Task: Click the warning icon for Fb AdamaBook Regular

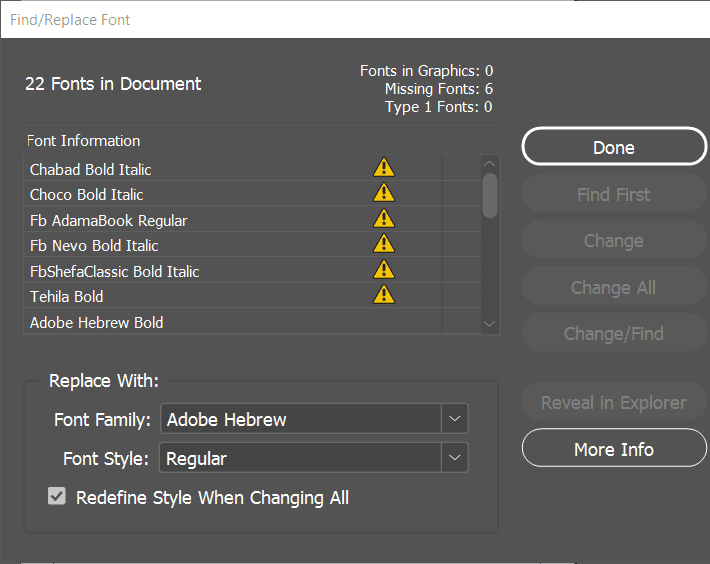Action: [384, 219]
